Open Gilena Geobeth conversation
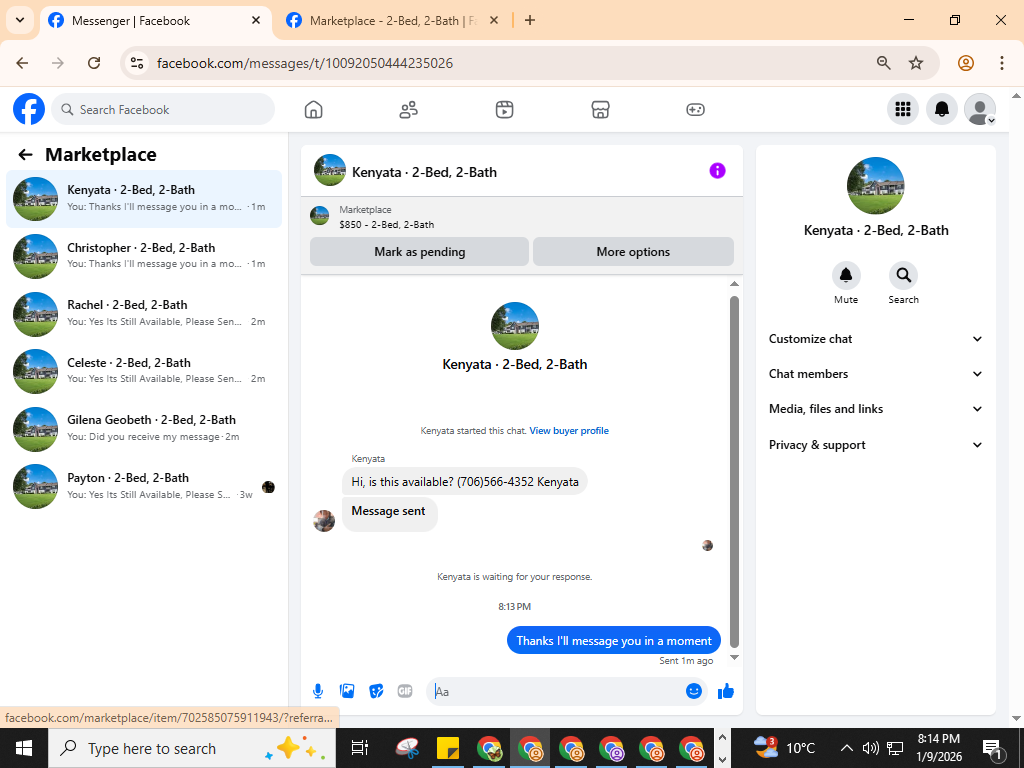 (144, 428)
